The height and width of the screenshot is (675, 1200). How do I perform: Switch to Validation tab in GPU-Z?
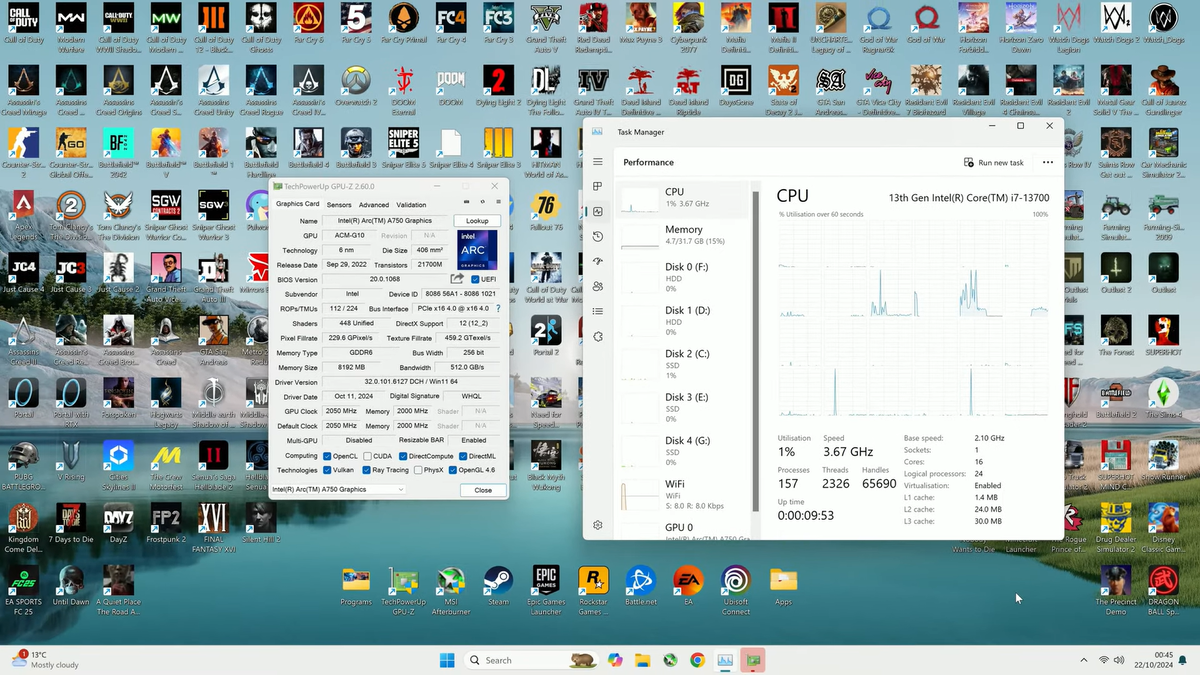pyautogui.click(x=411, y=205)
